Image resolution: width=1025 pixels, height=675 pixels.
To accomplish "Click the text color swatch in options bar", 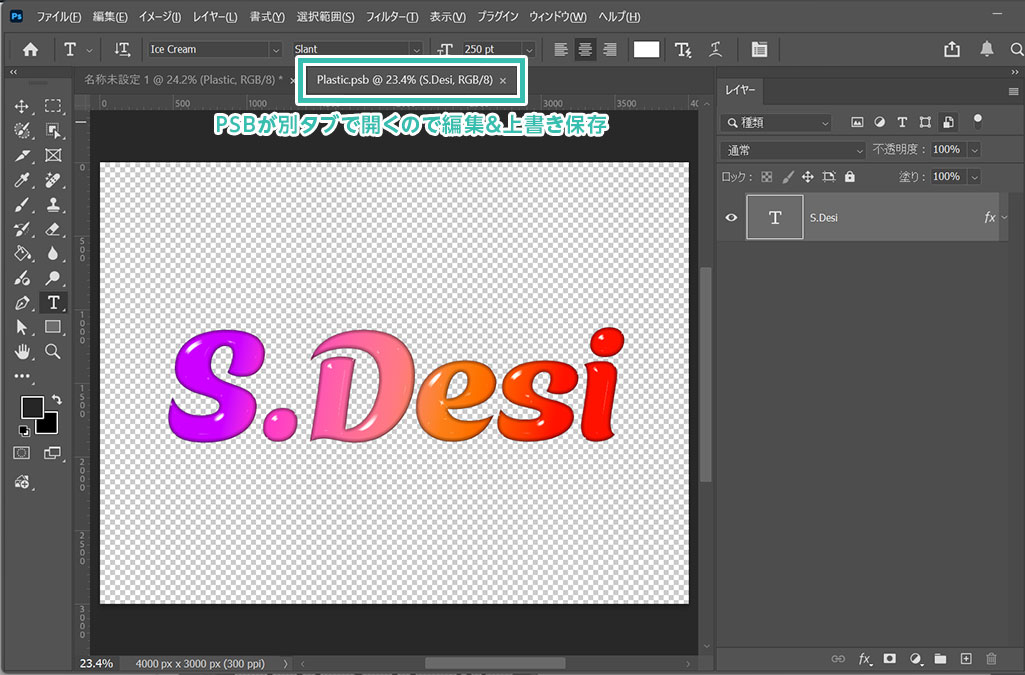I will click(646, 49).
